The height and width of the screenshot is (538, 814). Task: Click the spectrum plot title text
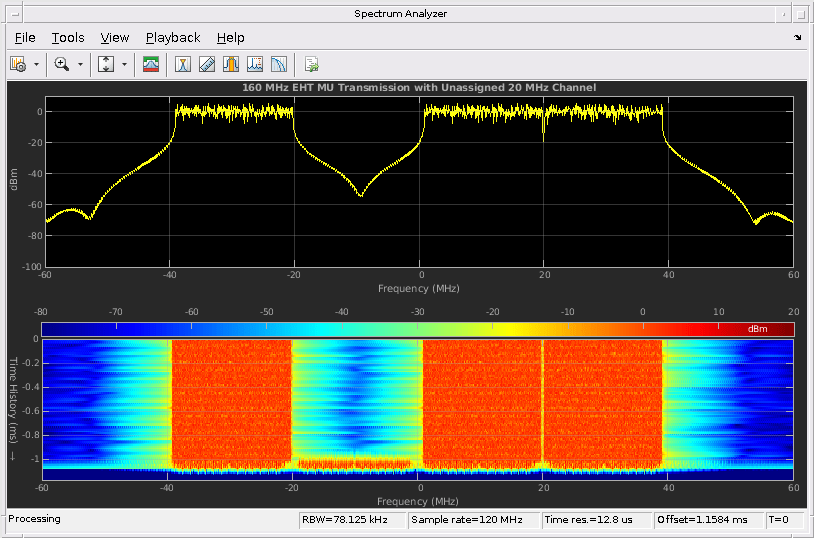coord(419,88)
